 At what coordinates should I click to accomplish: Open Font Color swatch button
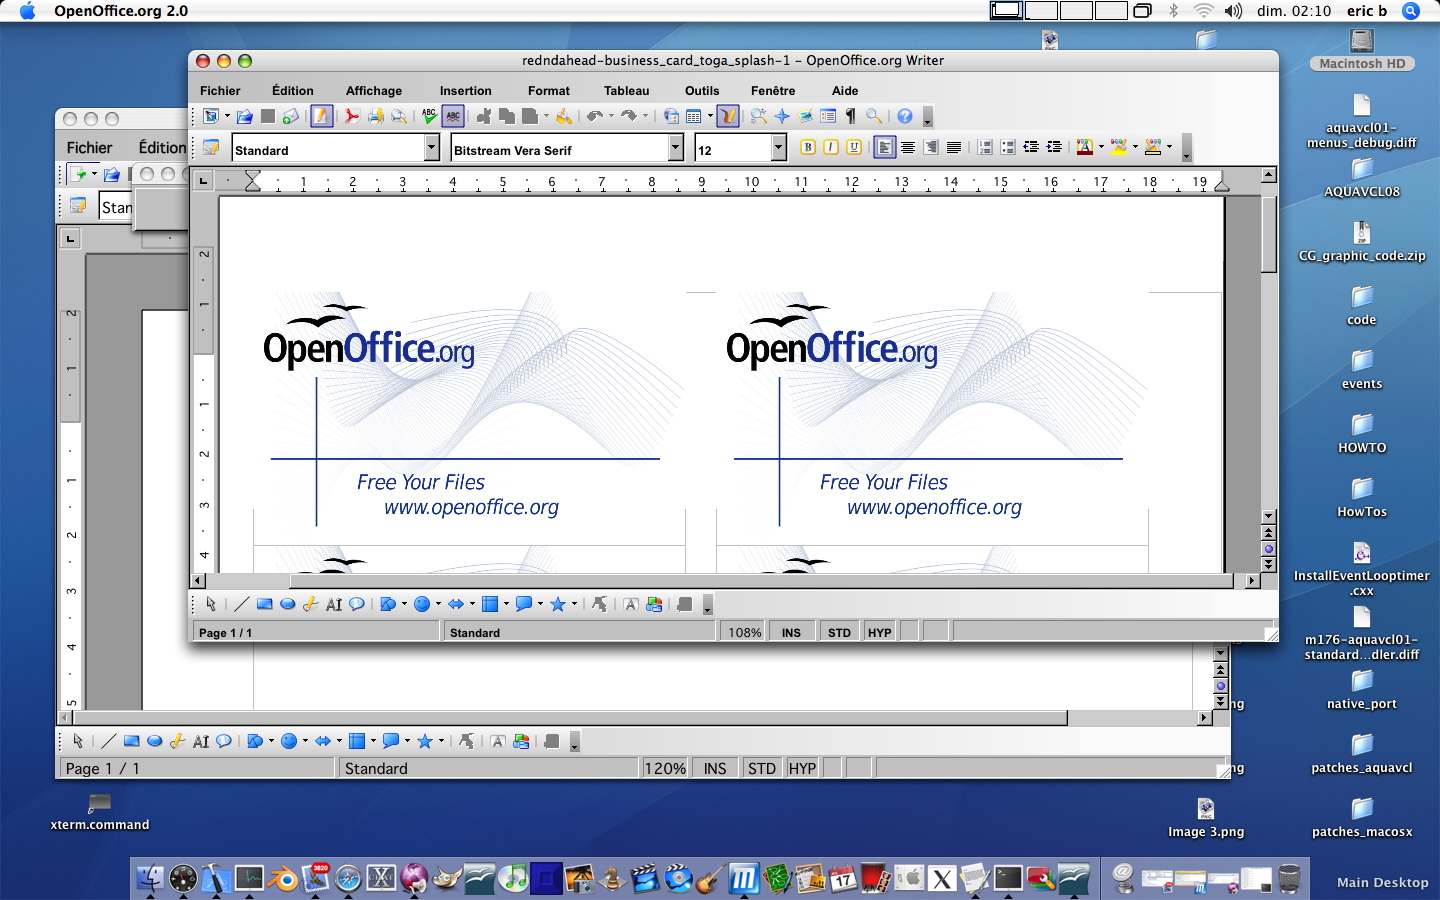point(1085,147)
